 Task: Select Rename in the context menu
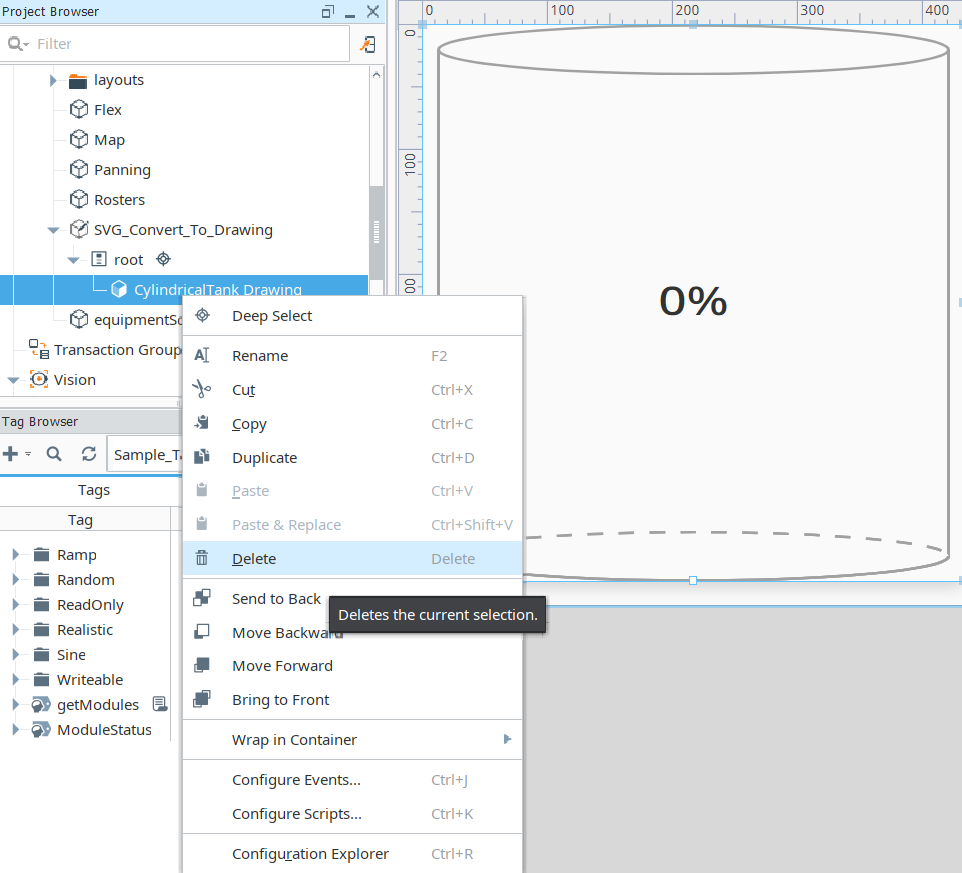[x=260, y=355]
